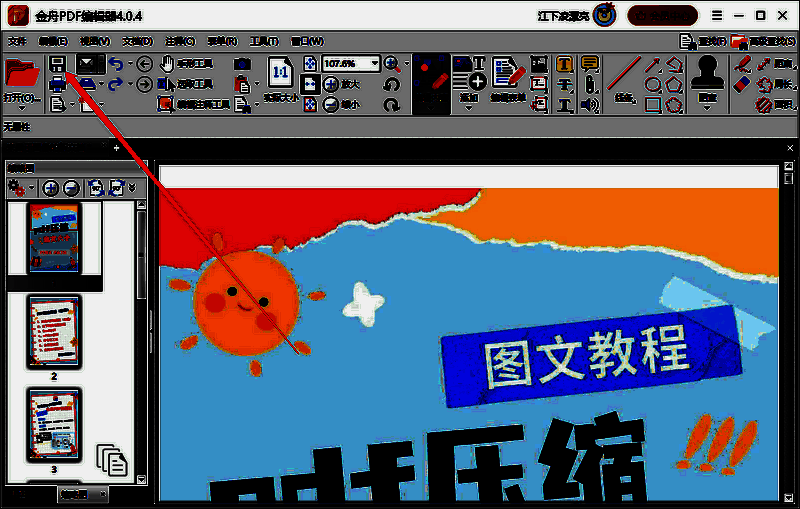Open the Edit (E) menu
This screenshot has height=509, width=800.
[53, 41]
